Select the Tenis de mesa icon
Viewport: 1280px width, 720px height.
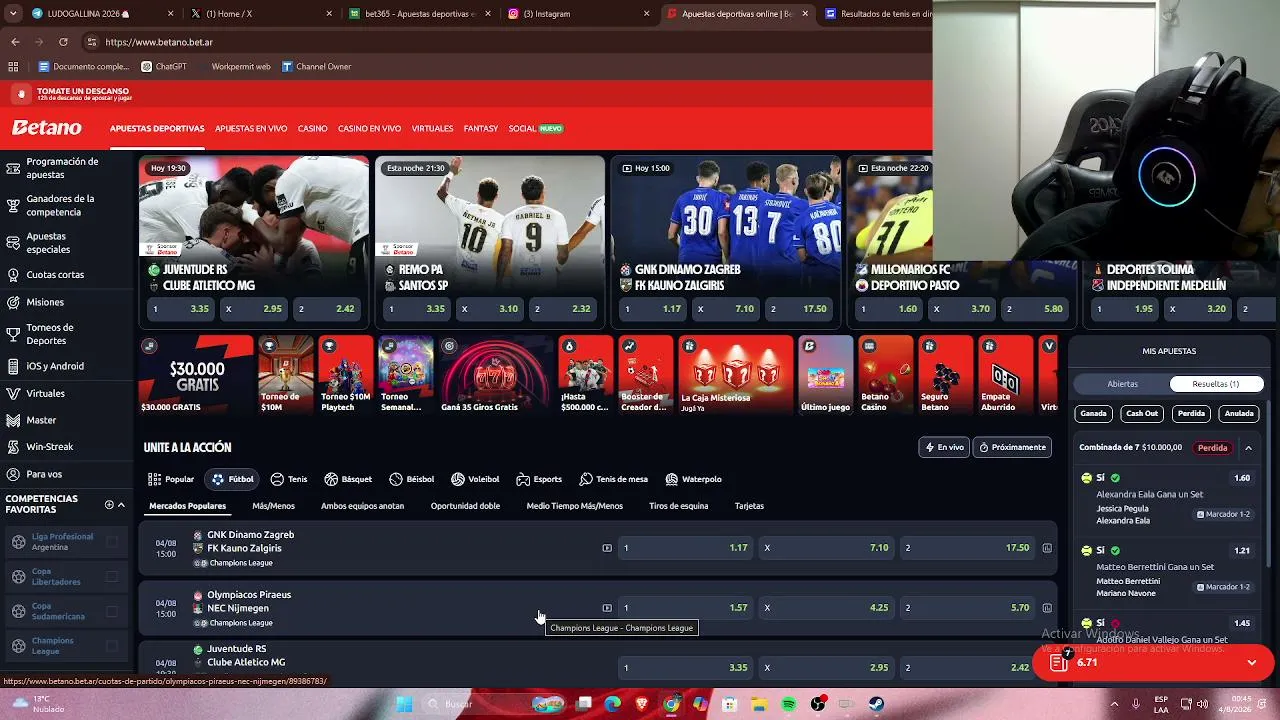586,479
